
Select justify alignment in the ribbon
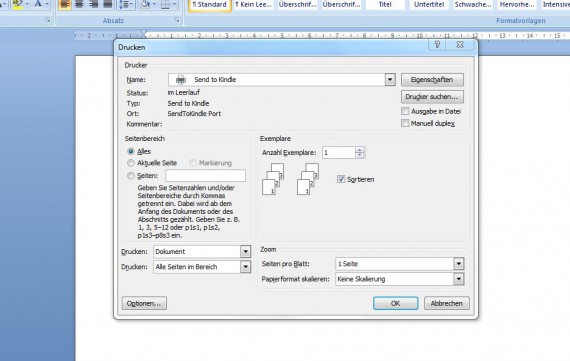(108, 4)
